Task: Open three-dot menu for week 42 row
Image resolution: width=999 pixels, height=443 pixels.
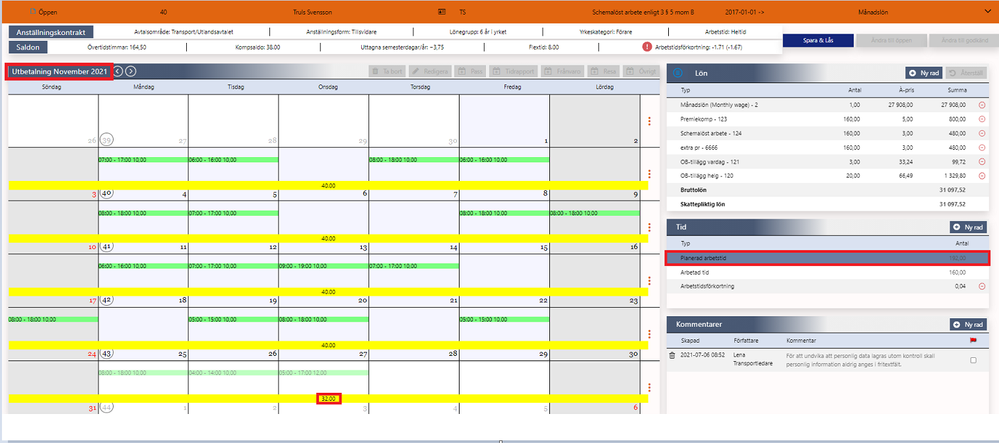Action: (x=649, y=280)
